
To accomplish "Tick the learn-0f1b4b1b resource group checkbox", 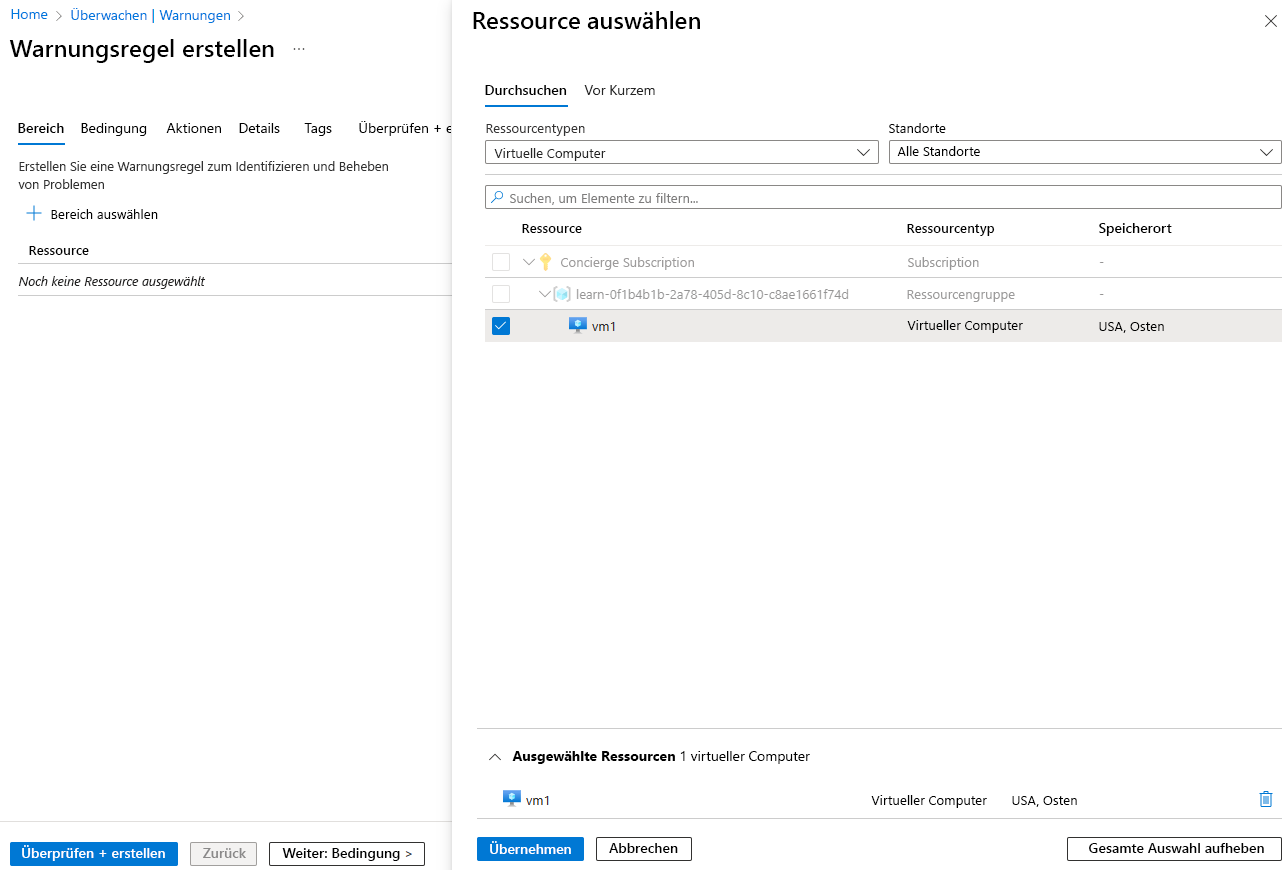I will (x=501, y=294).
